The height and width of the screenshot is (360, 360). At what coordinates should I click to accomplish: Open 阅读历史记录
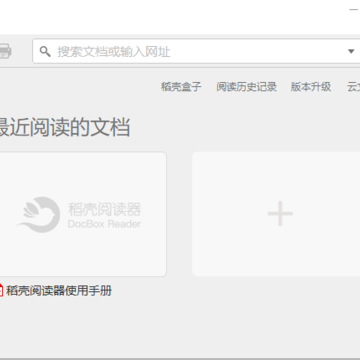[246, 87]
